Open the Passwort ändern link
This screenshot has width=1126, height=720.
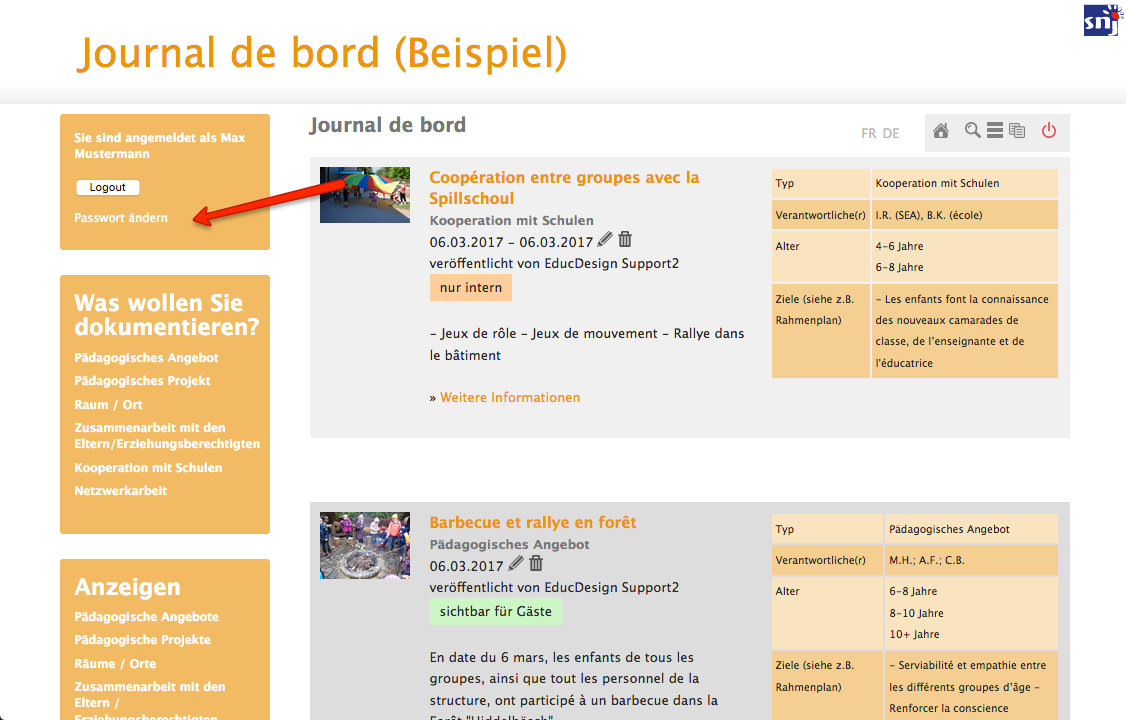click(x=121, y=218)
